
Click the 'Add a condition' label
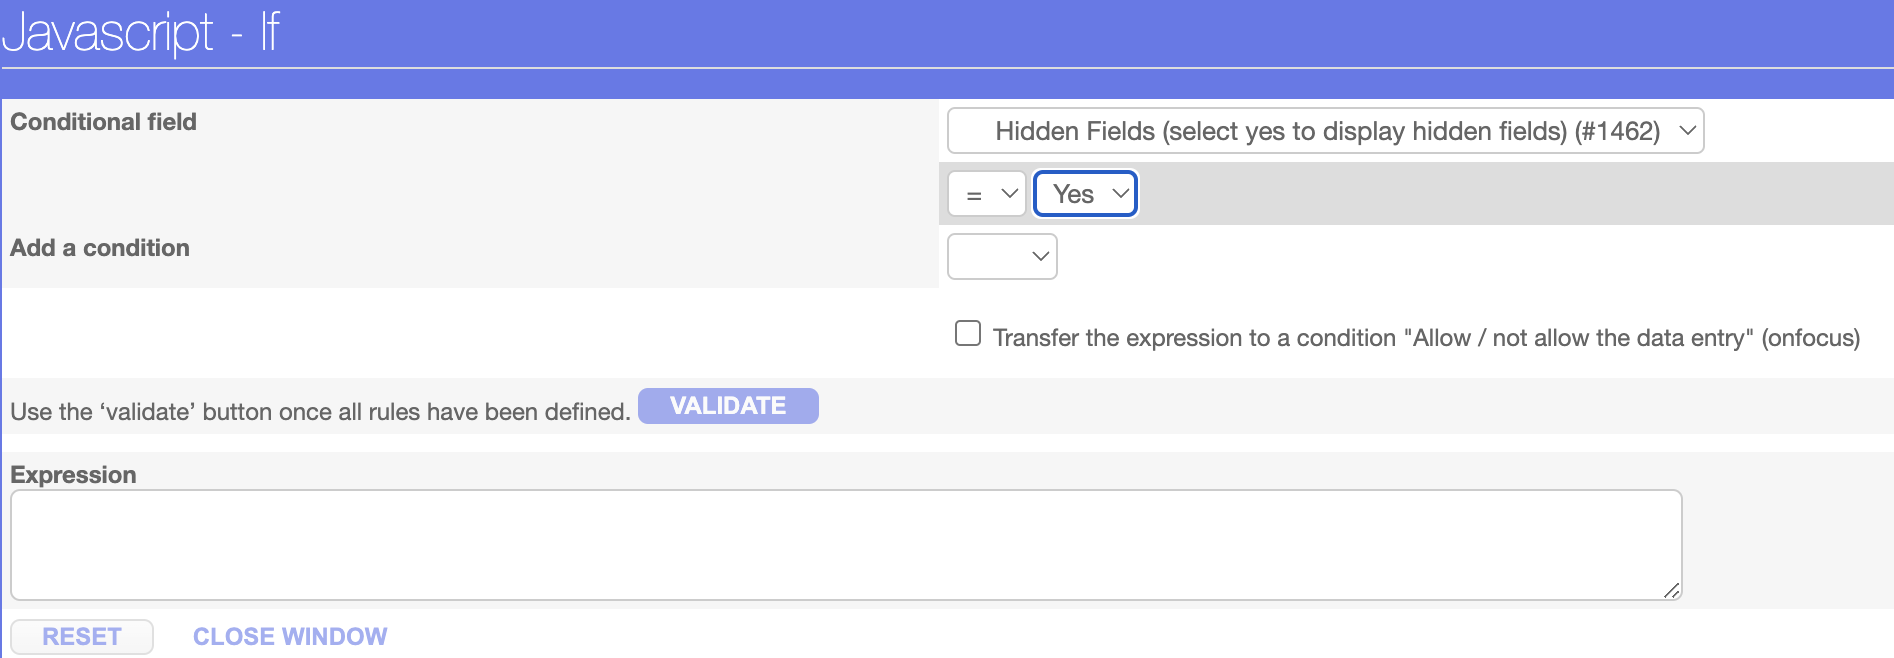coord(99,248)
